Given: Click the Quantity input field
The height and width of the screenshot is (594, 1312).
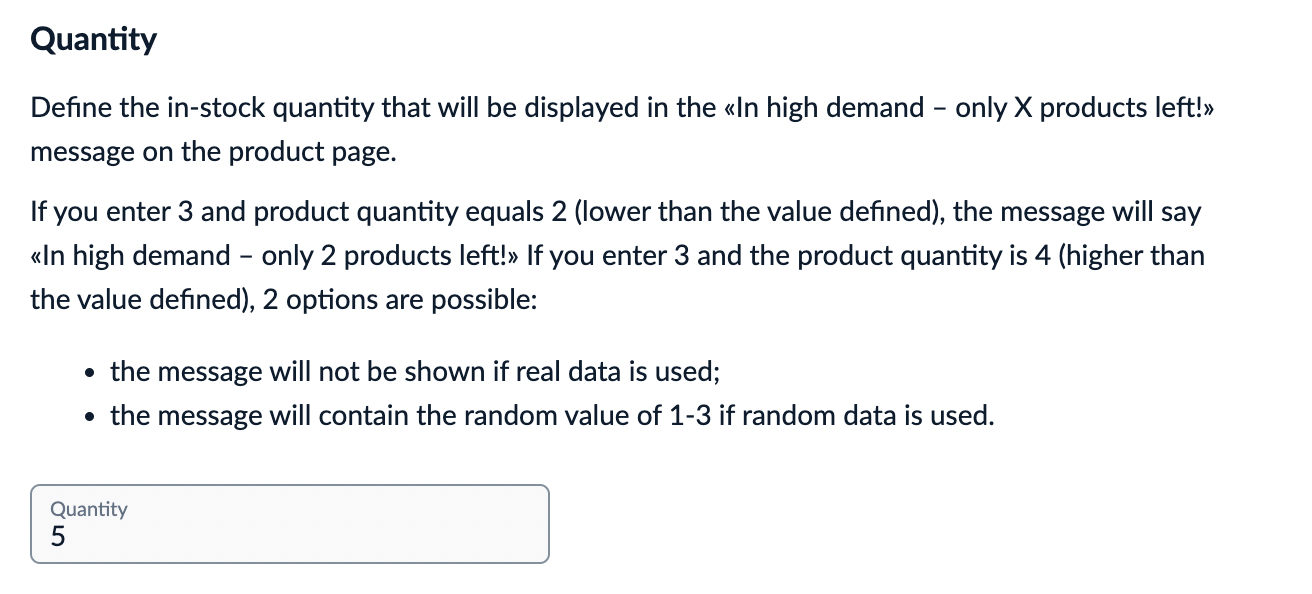Looking at the screenshot, I should click(290, 524).
